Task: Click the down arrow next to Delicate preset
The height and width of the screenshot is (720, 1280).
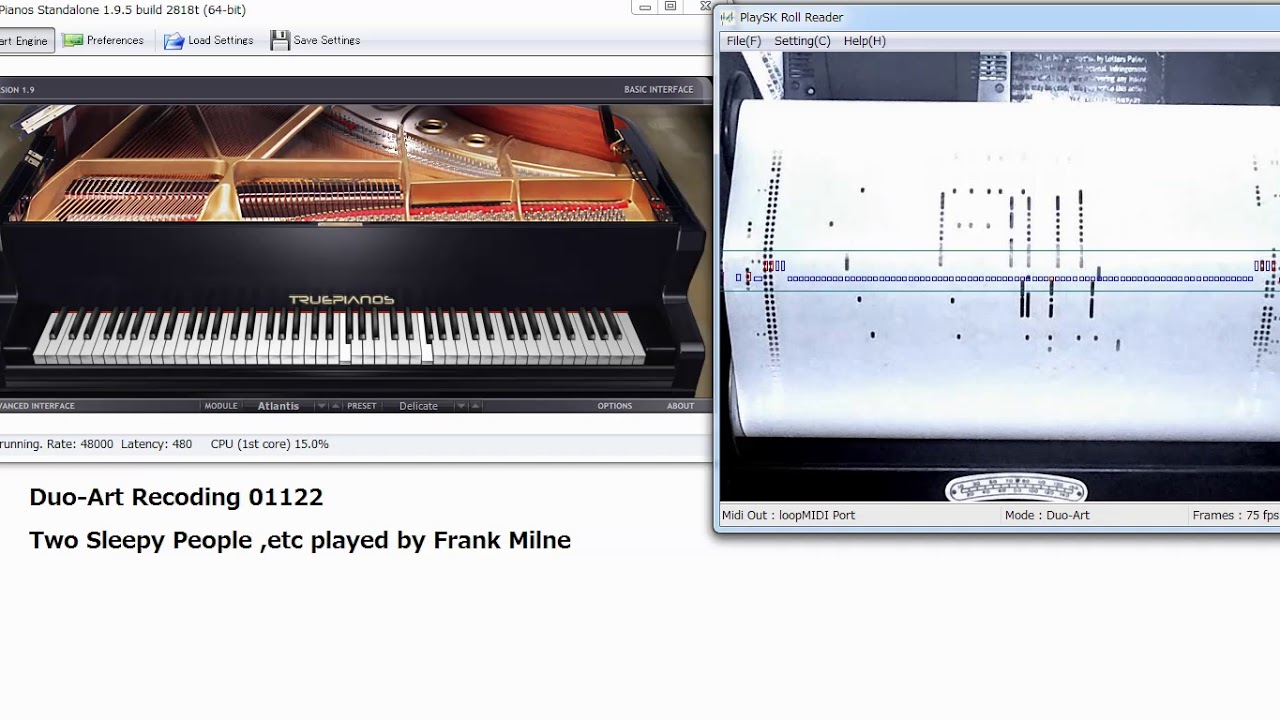Action: click(460, 406)
